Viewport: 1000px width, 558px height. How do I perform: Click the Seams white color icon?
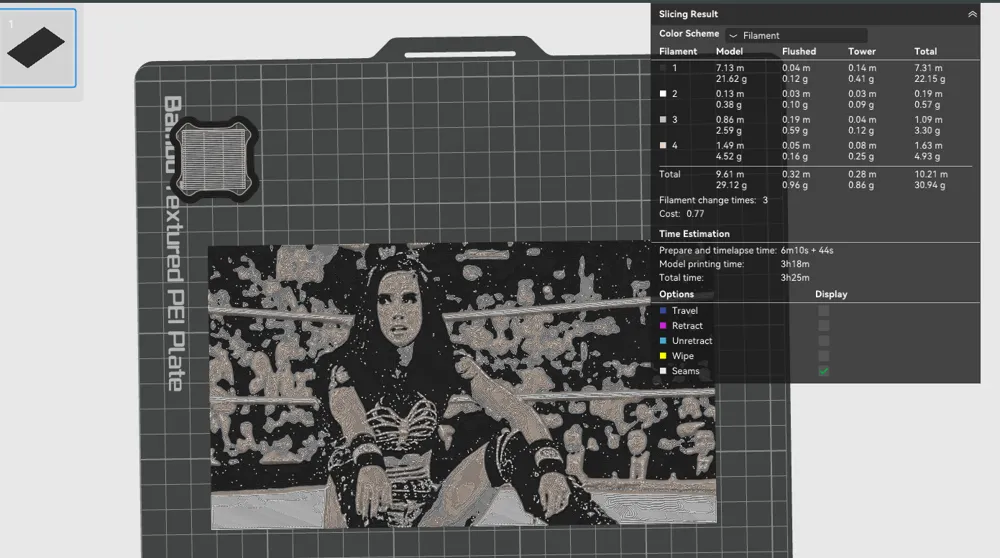click(663, 371)
